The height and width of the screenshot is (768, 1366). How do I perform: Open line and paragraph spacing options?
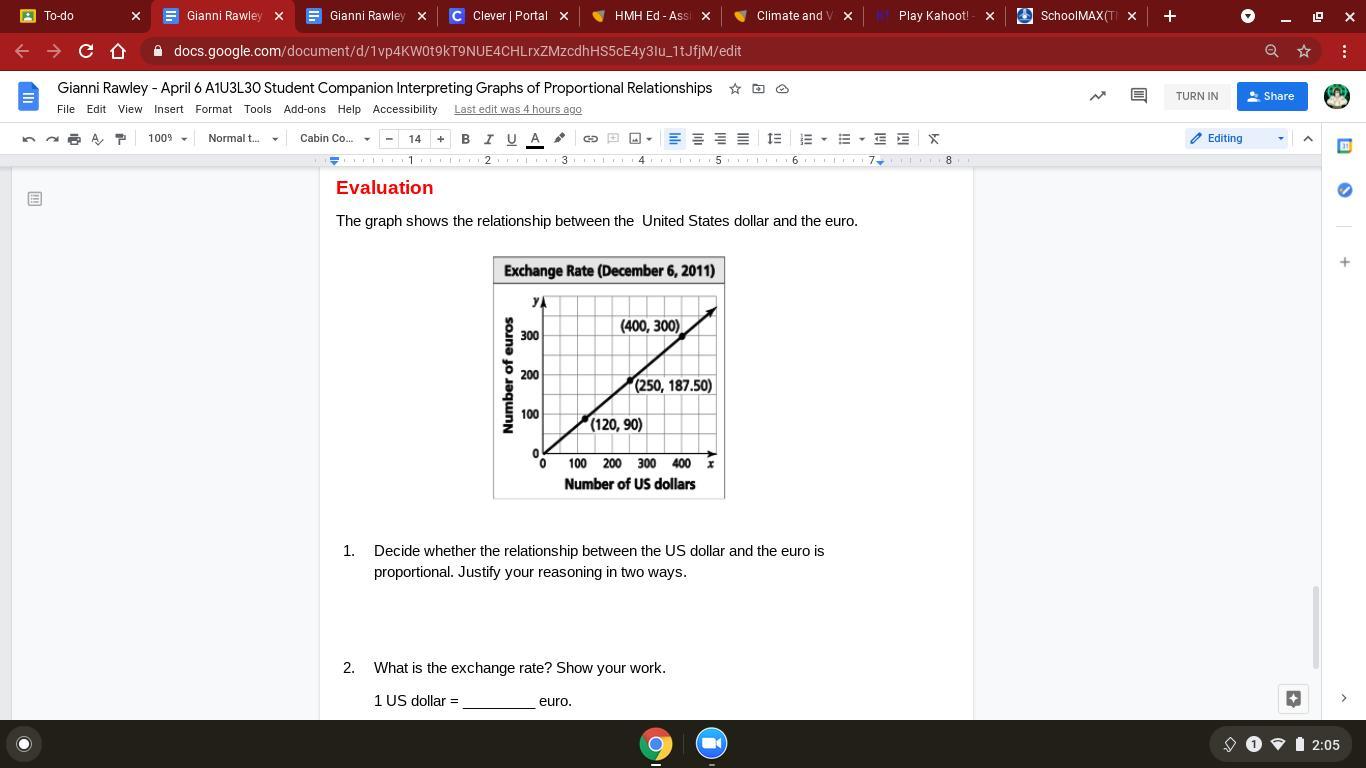click(x=774, y=139)
